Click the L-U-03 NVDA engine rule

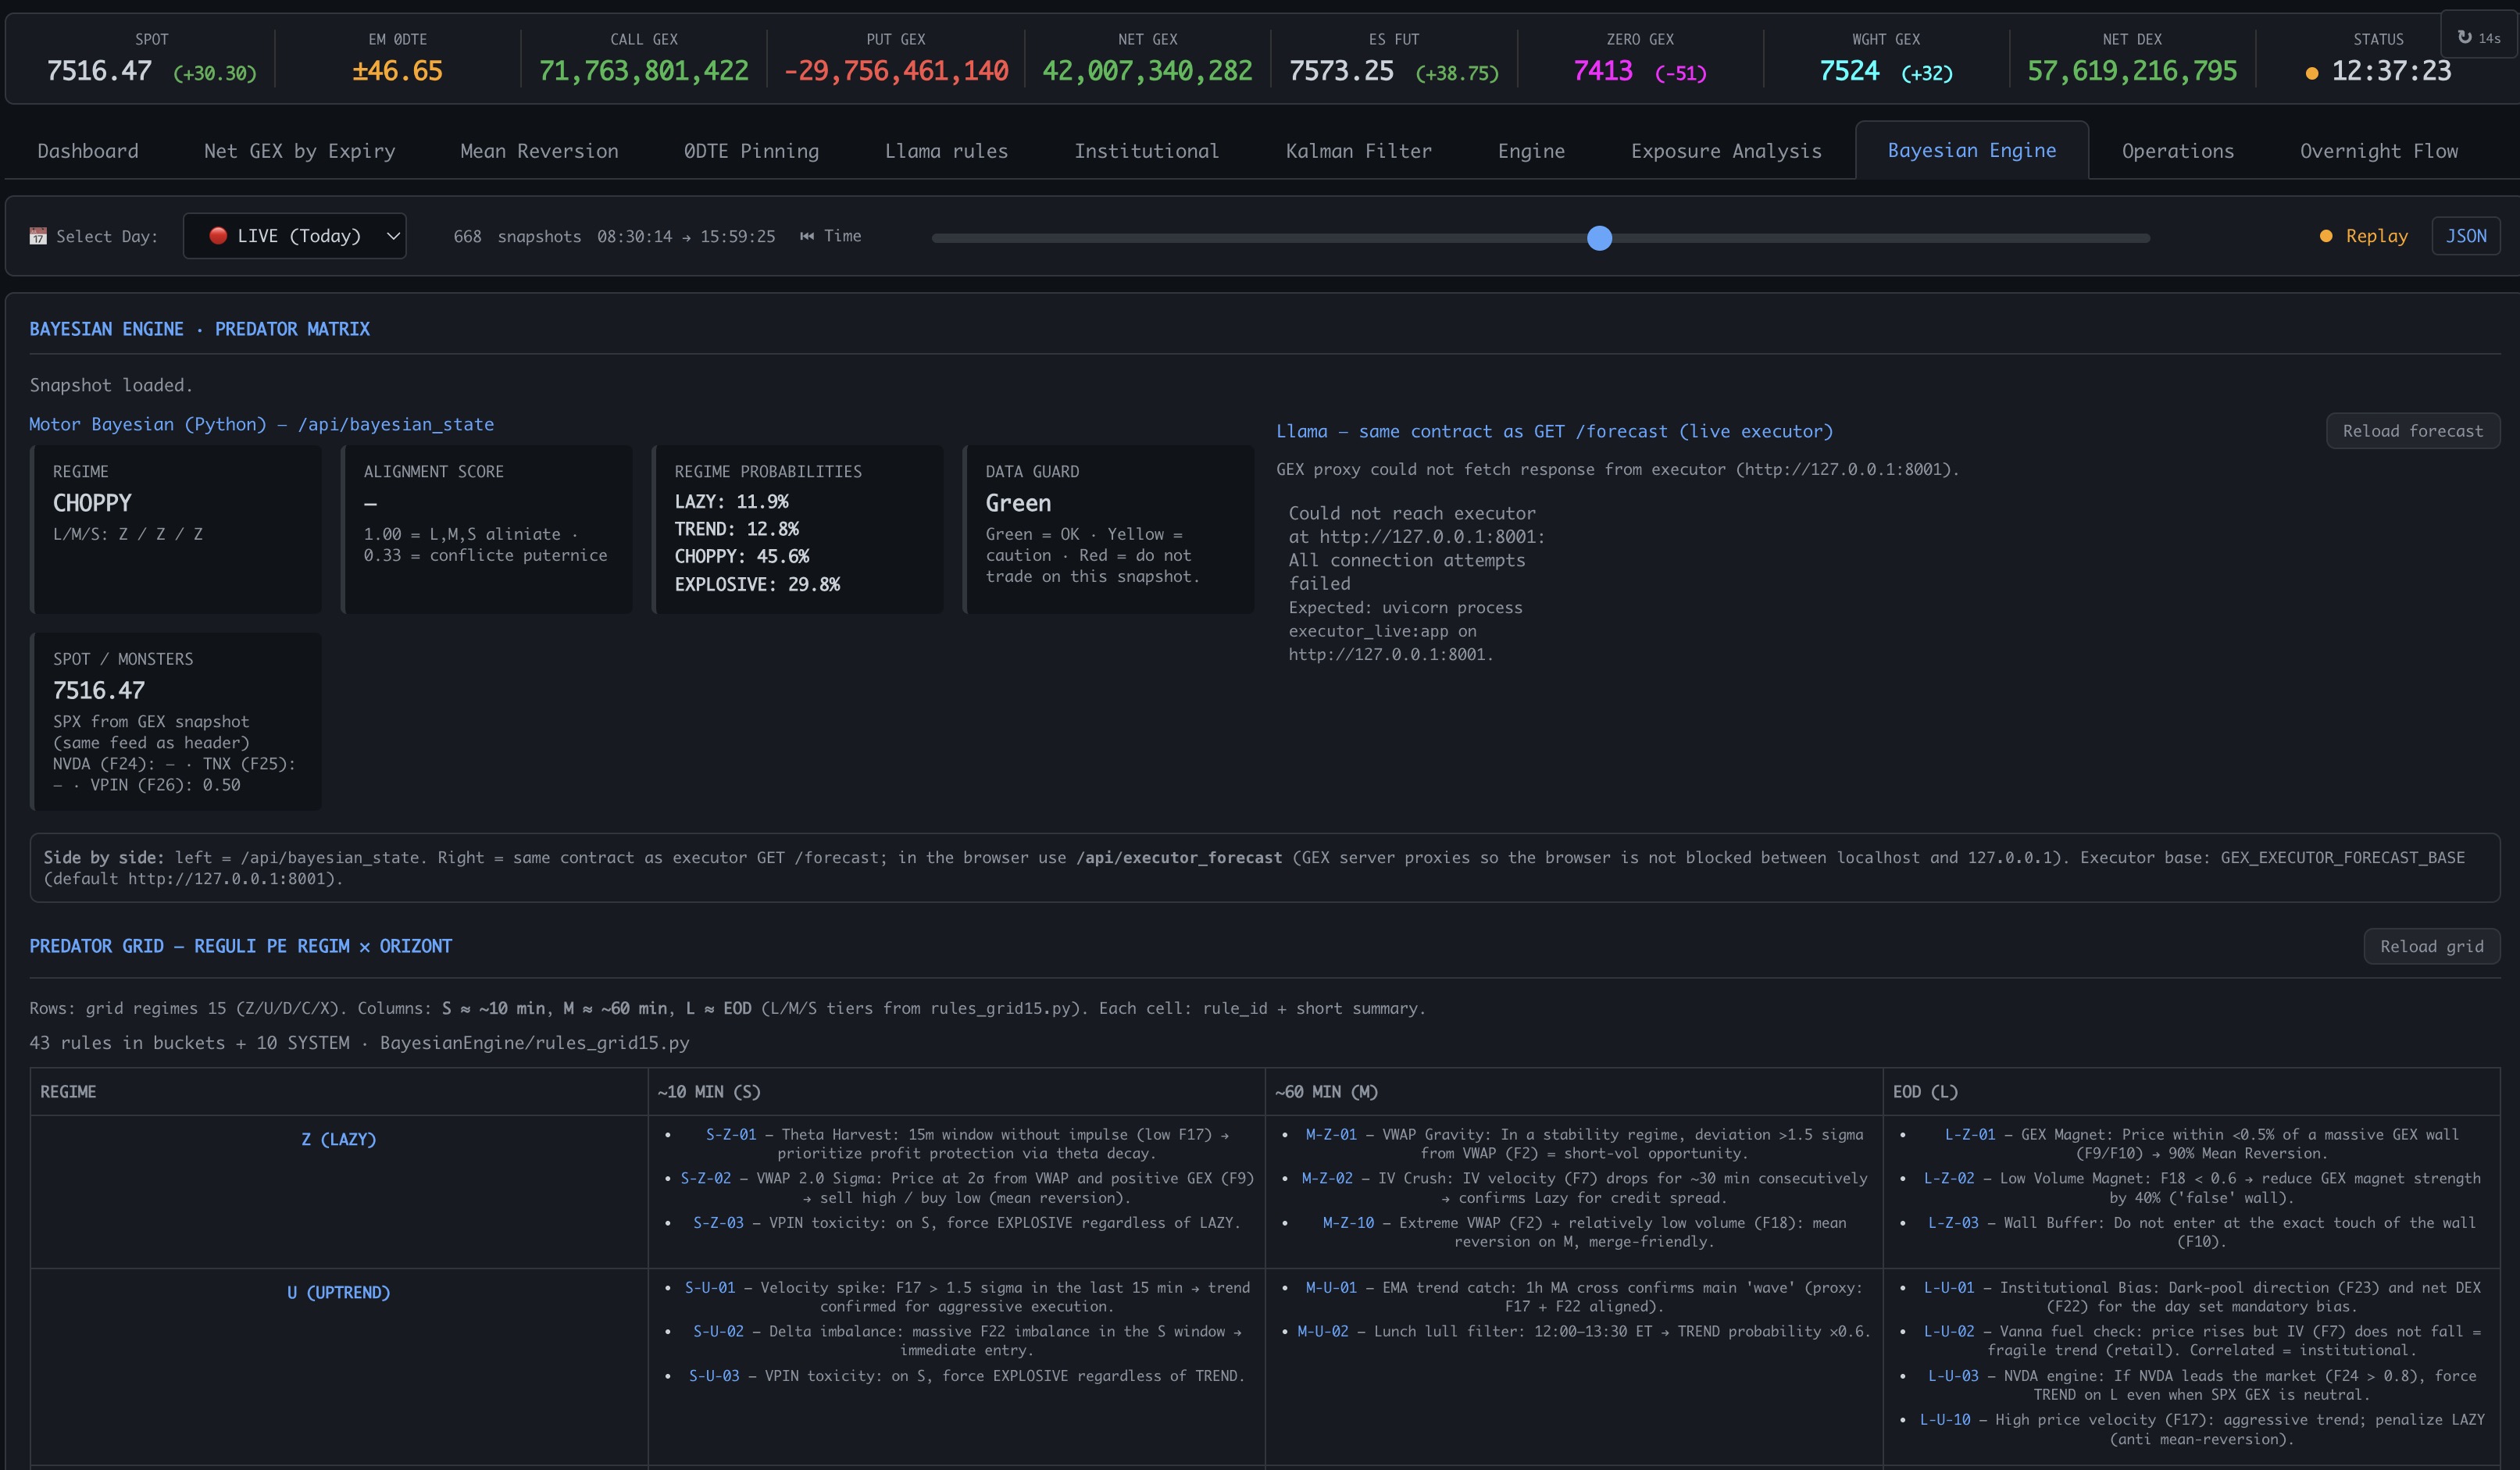pos(1953,1375)
